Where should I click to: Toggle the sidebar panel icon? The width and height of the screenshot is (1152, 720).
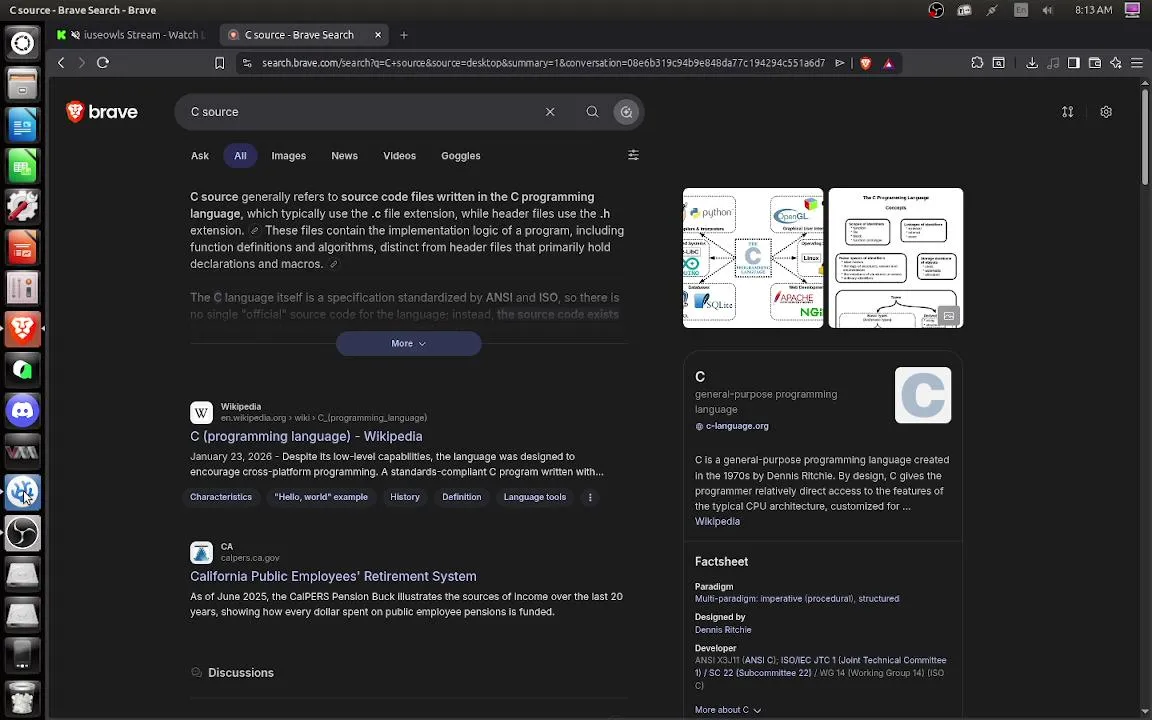(x=1073, y=63)
